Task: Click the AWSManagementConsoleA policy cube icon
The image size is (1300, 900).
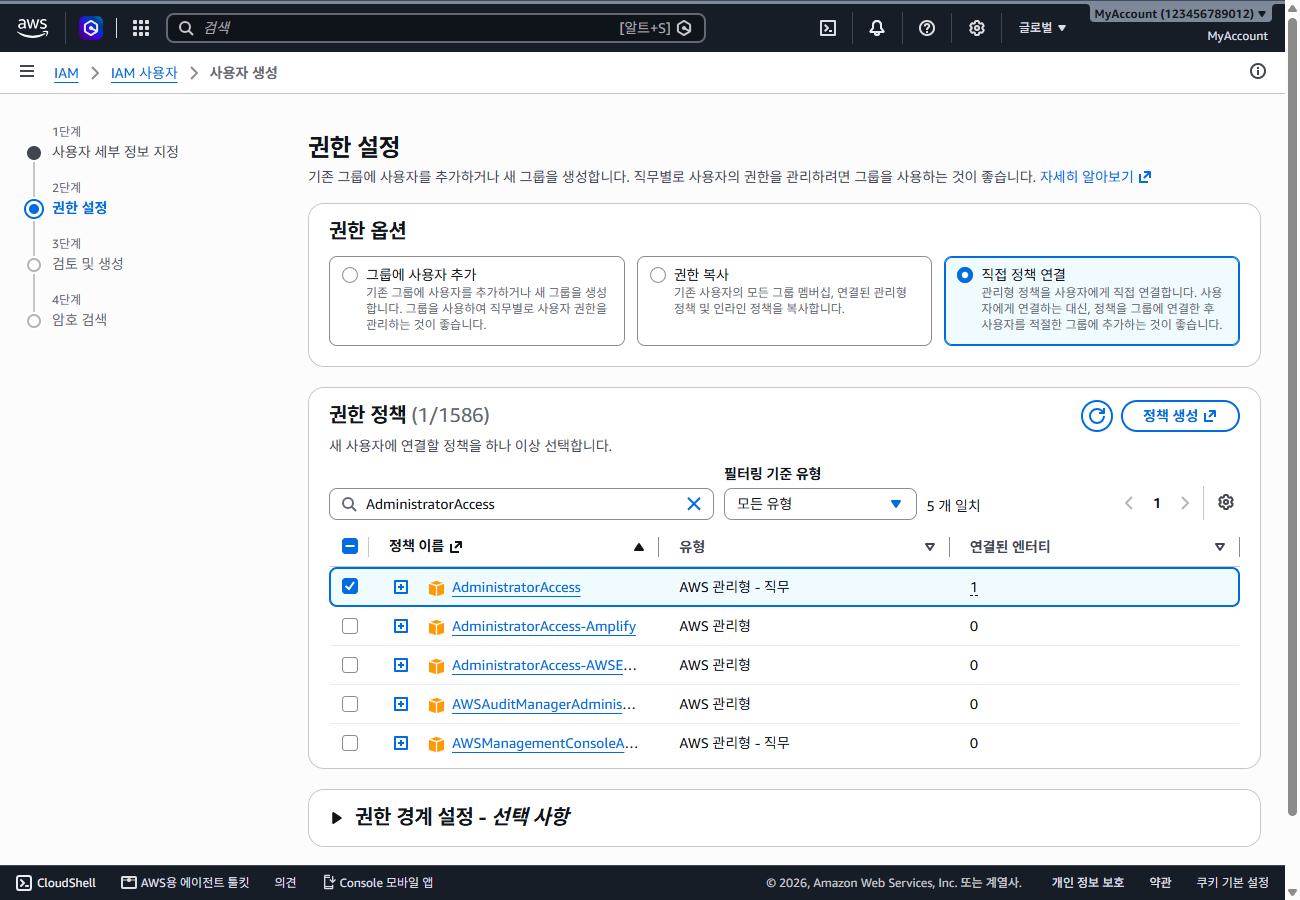Action: 436,744
